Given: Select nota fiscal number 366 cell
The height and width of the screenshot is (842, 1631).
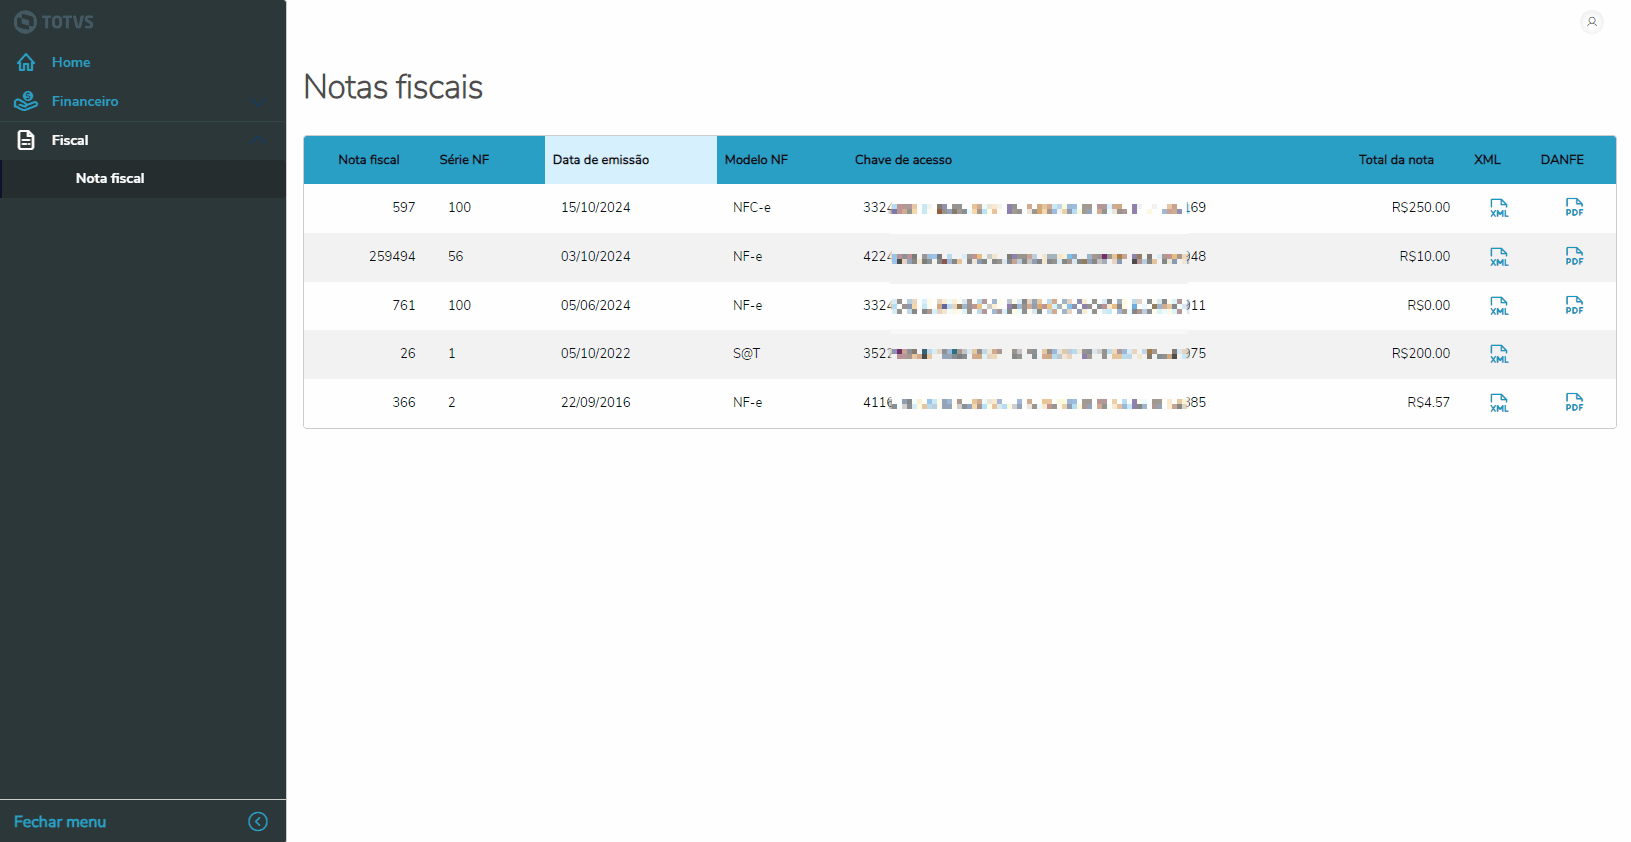Looking at the screenshot, I should click(x=404, y=403).
